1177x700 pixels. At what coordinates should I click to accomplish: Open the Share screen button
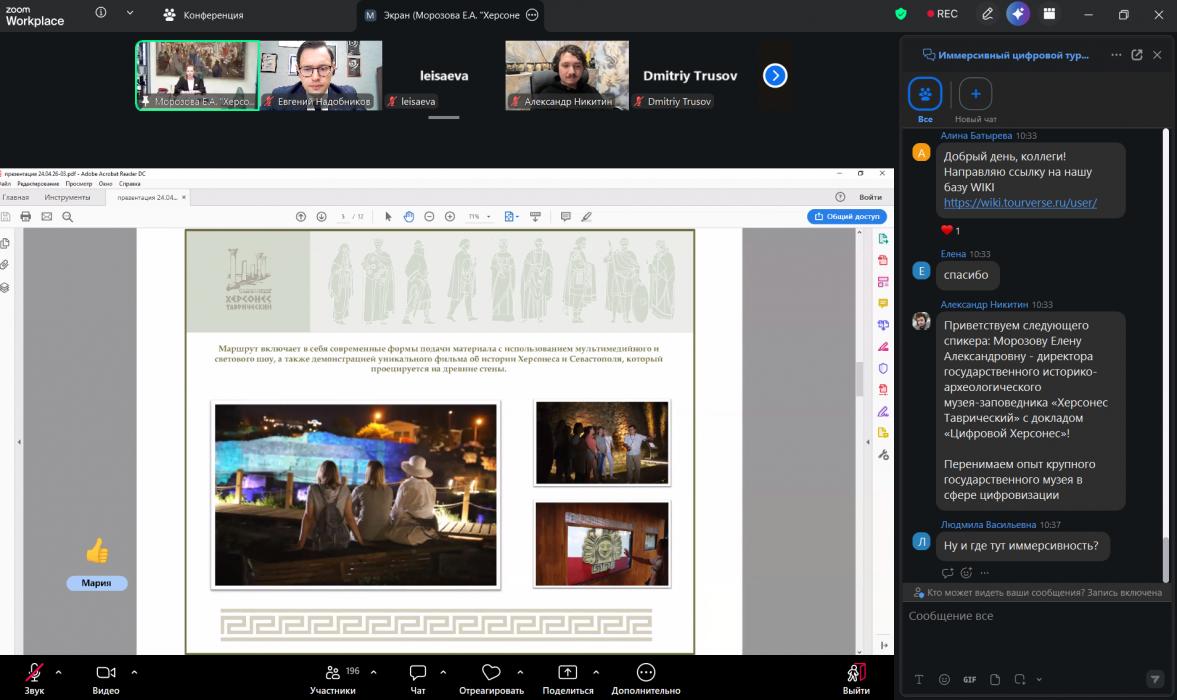tap(567, 679)
